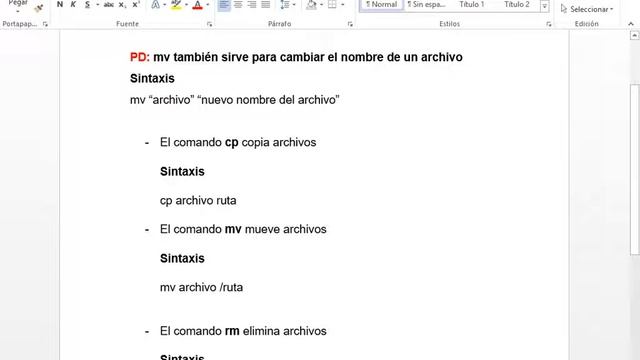The image size is (640, 360).
Task: Click 'El comando mv mueve archivos'
Action: tap(243, 229)
